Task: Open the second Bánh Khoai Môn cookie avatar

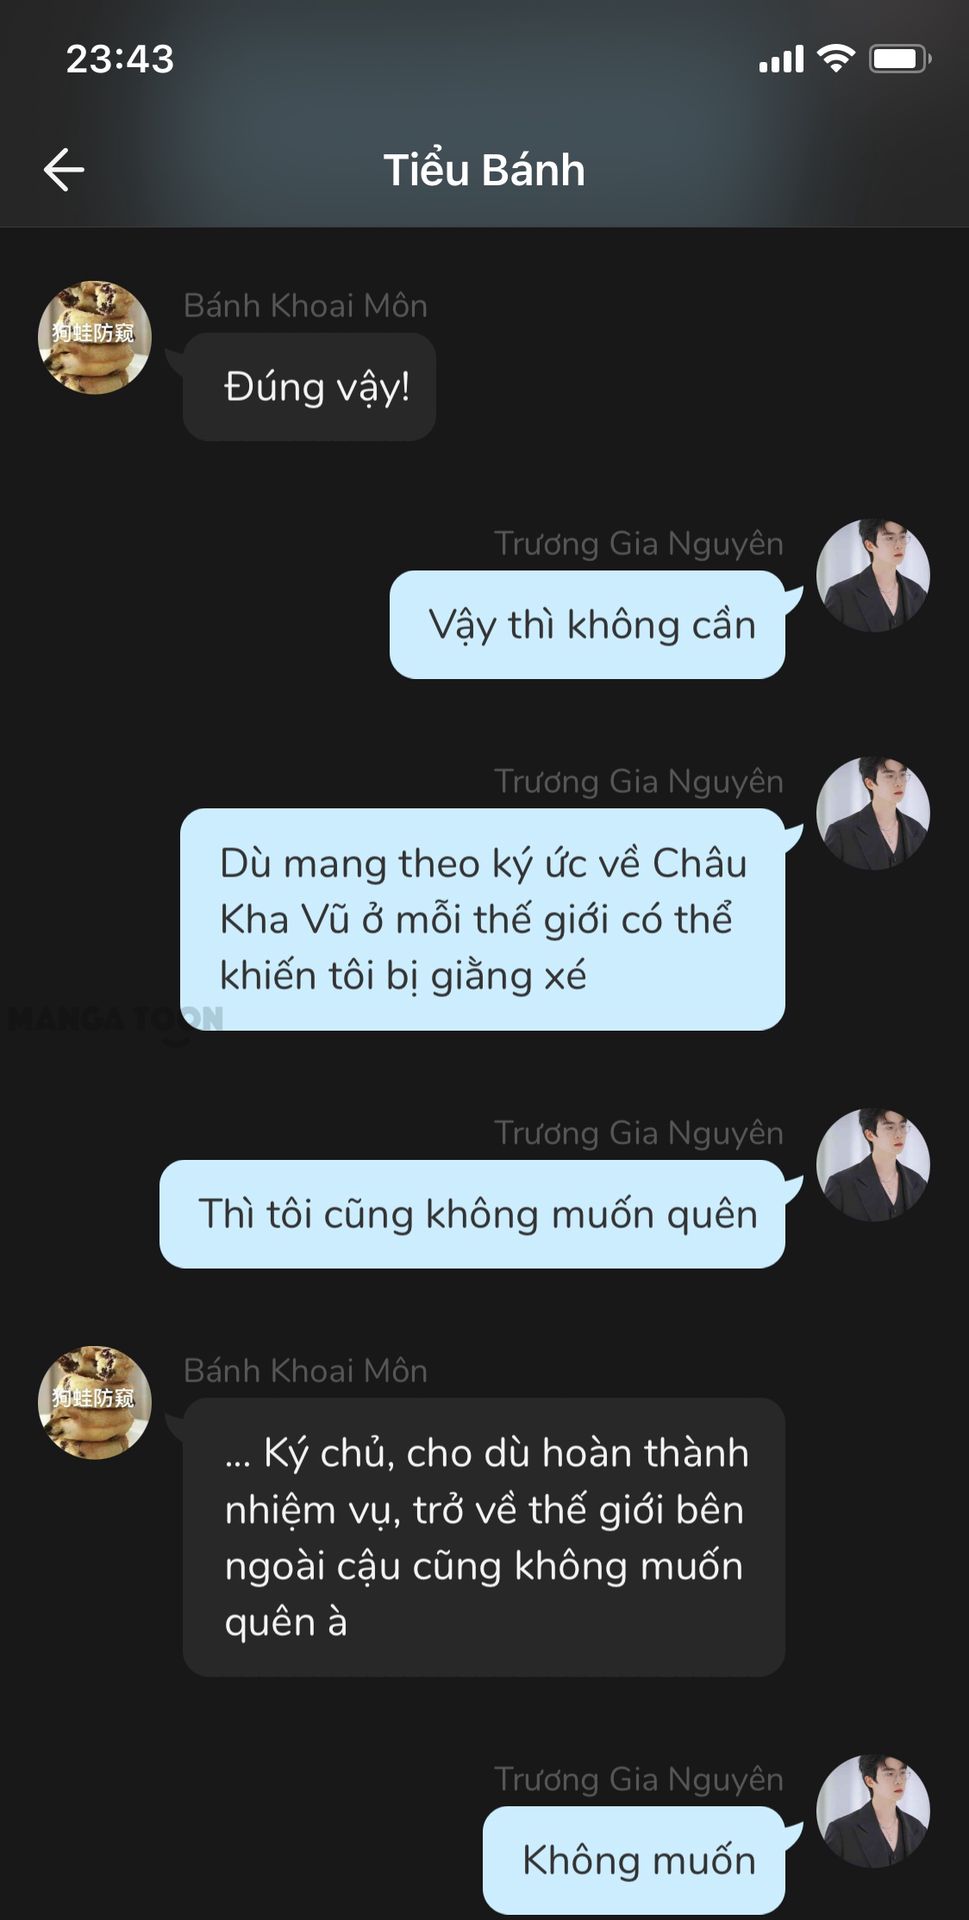Action: click(x=95, y=1402)
